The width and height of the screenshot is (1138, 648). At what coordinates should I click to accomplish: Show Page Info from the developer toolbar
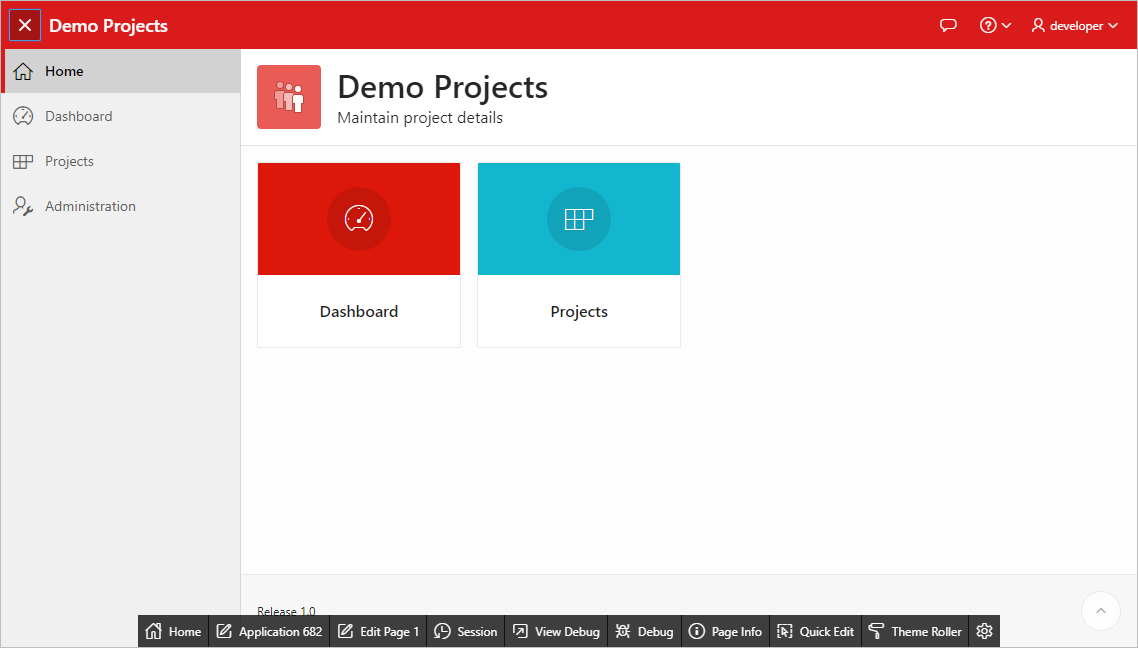pos(725,631)
